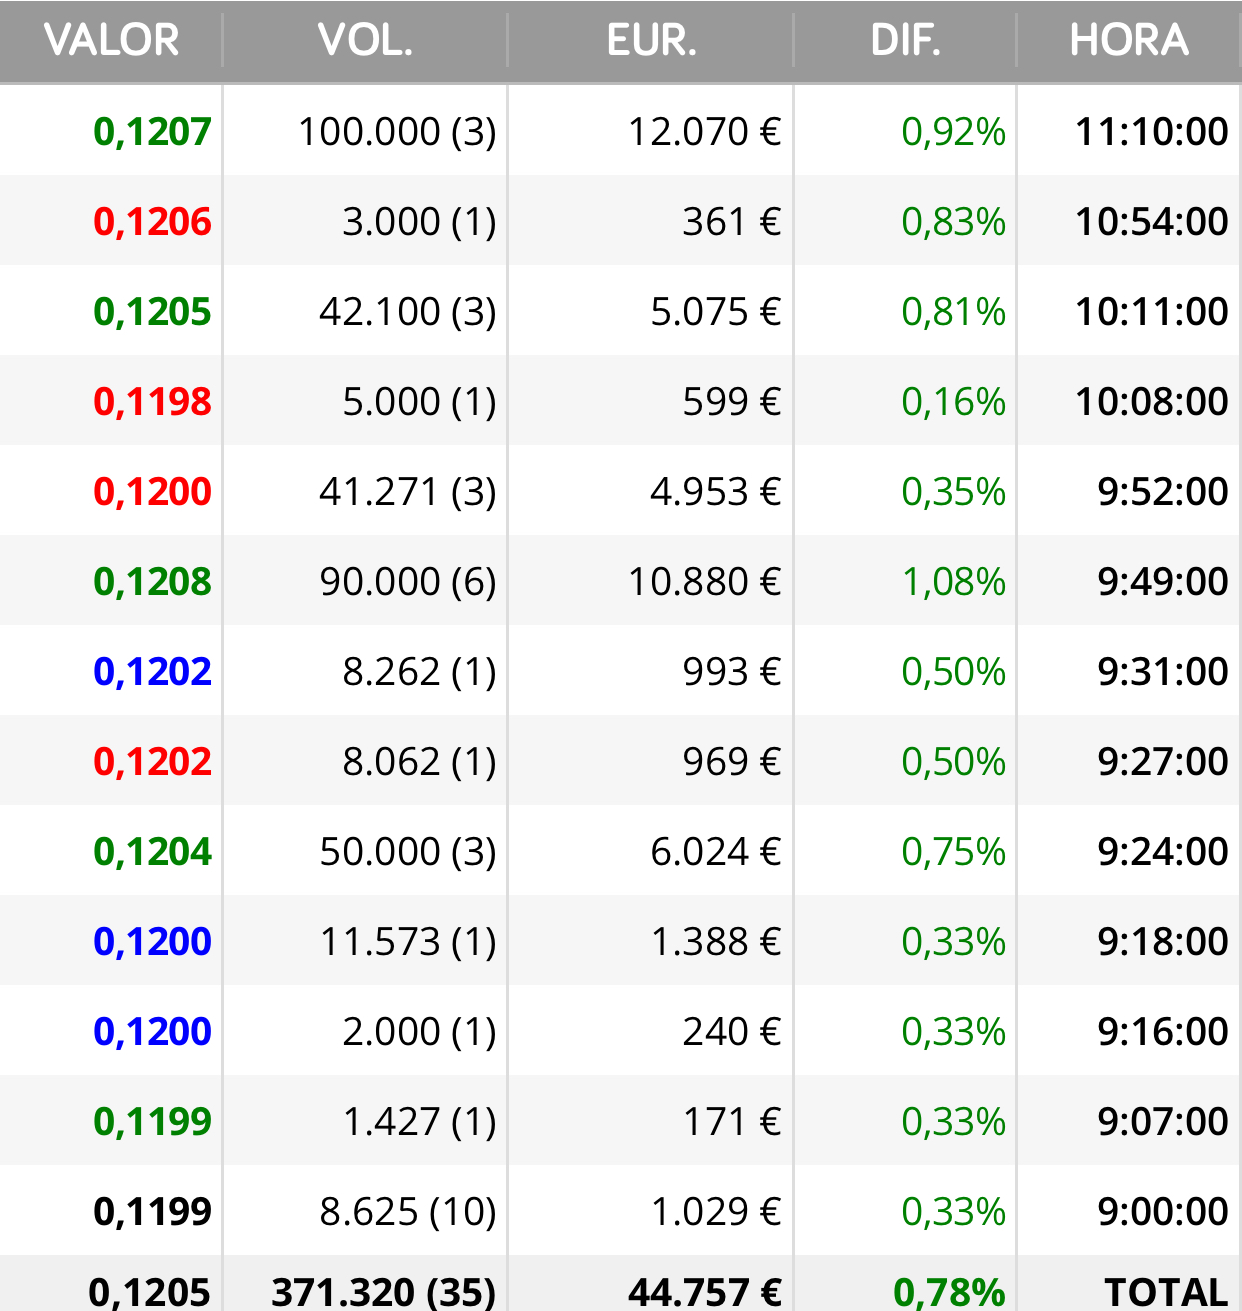Select volume 8.062 (1)

pyautogui.click(x=419, y=762)
